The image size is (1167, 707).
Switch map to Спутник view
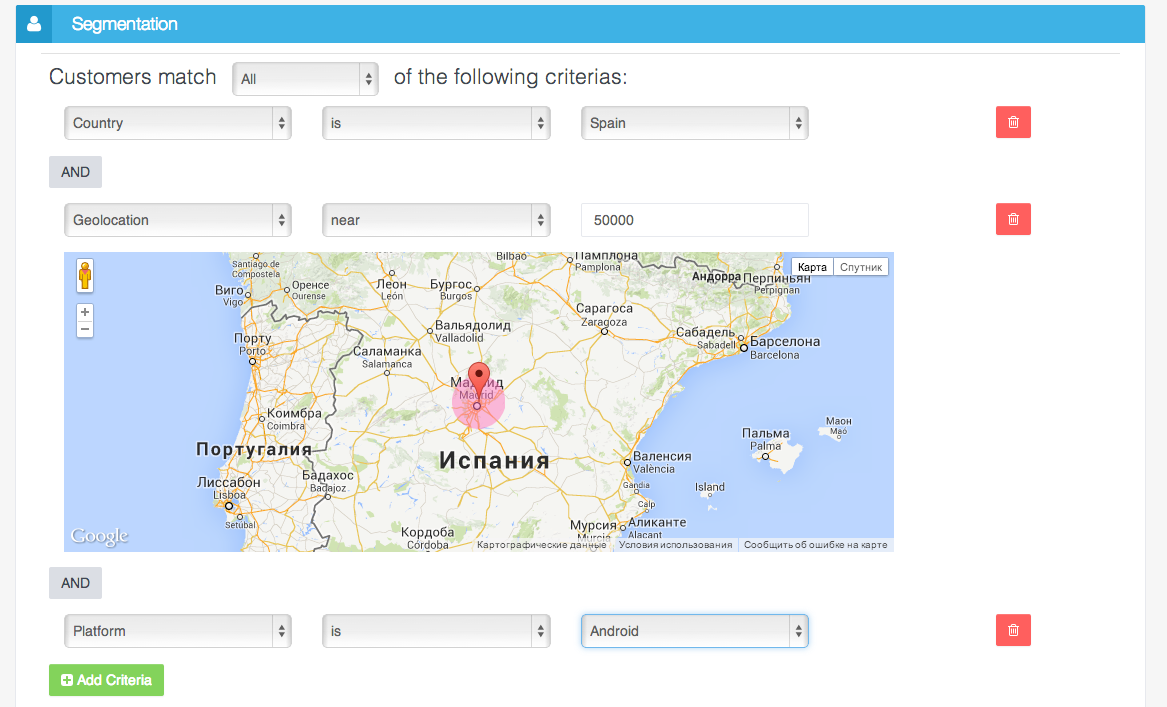(x=861, y=267)
